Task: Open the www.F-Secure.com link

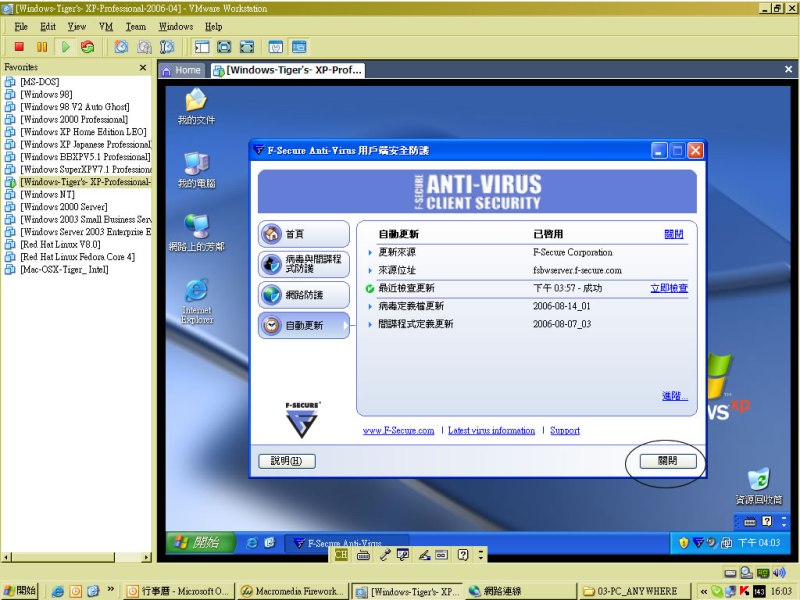Action: point(398,431)
